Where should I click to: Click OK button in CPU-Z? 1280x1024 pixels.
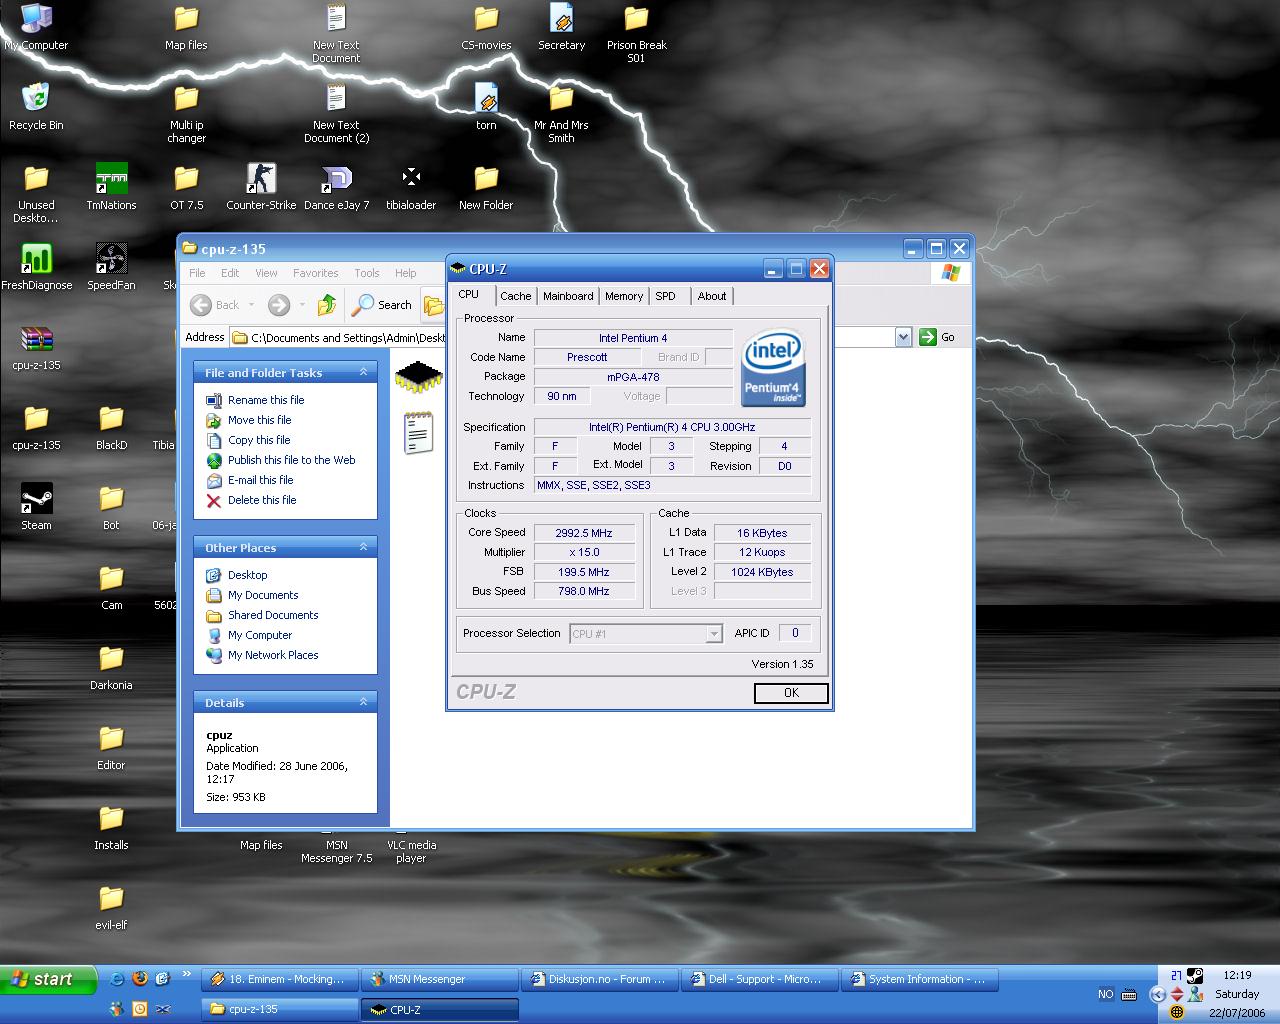pos(791,693)
